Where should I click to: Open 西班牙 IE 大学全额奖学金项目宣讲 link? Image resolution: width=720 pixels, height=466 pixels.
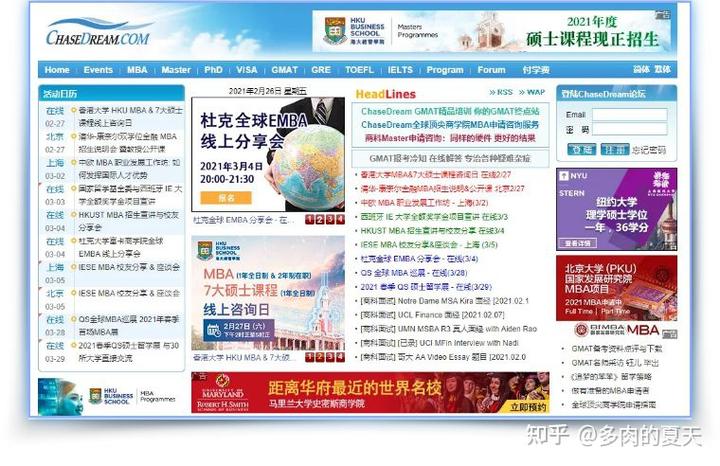pos(434,216)
